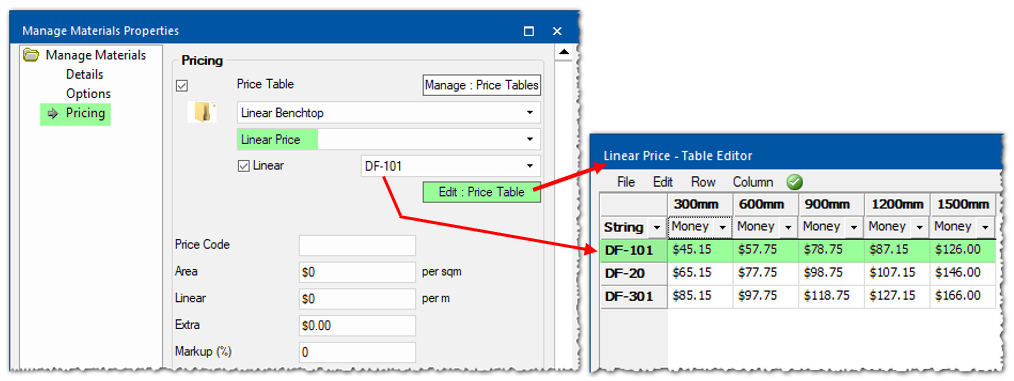This screenshot has height=381, width=1014.
Task: Select Manage Materials tree root
Action: 95,55
